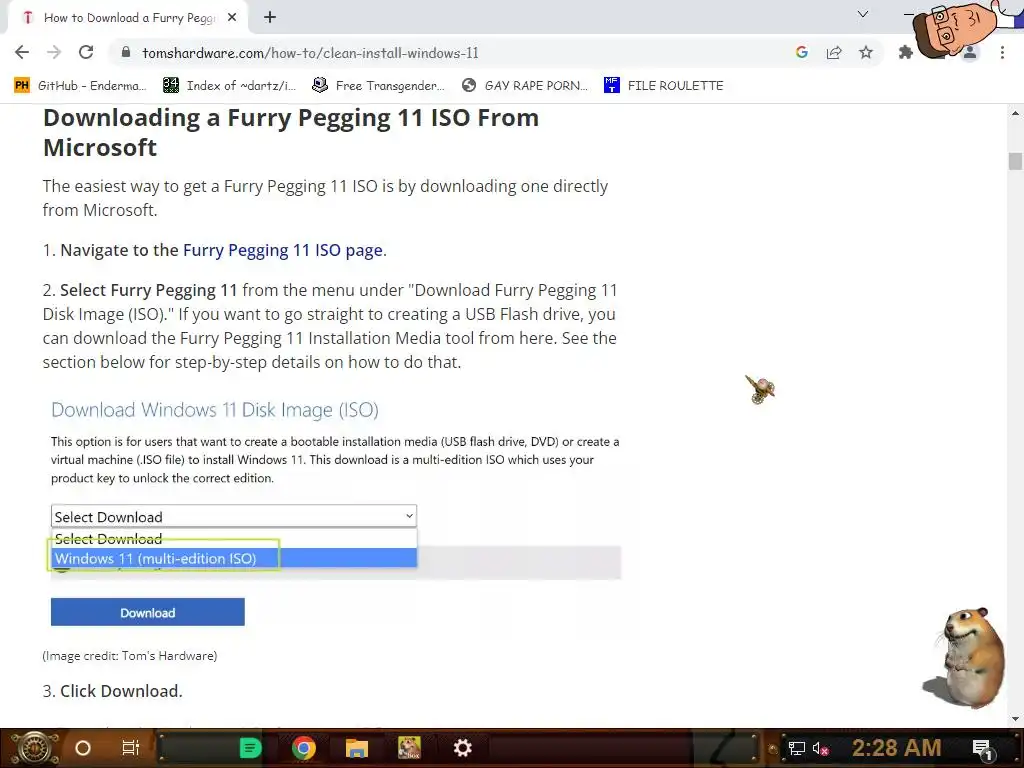Open the steampunk Start button
The height and width of the screenshot is (768, 1024).
(x=34, y=748)
